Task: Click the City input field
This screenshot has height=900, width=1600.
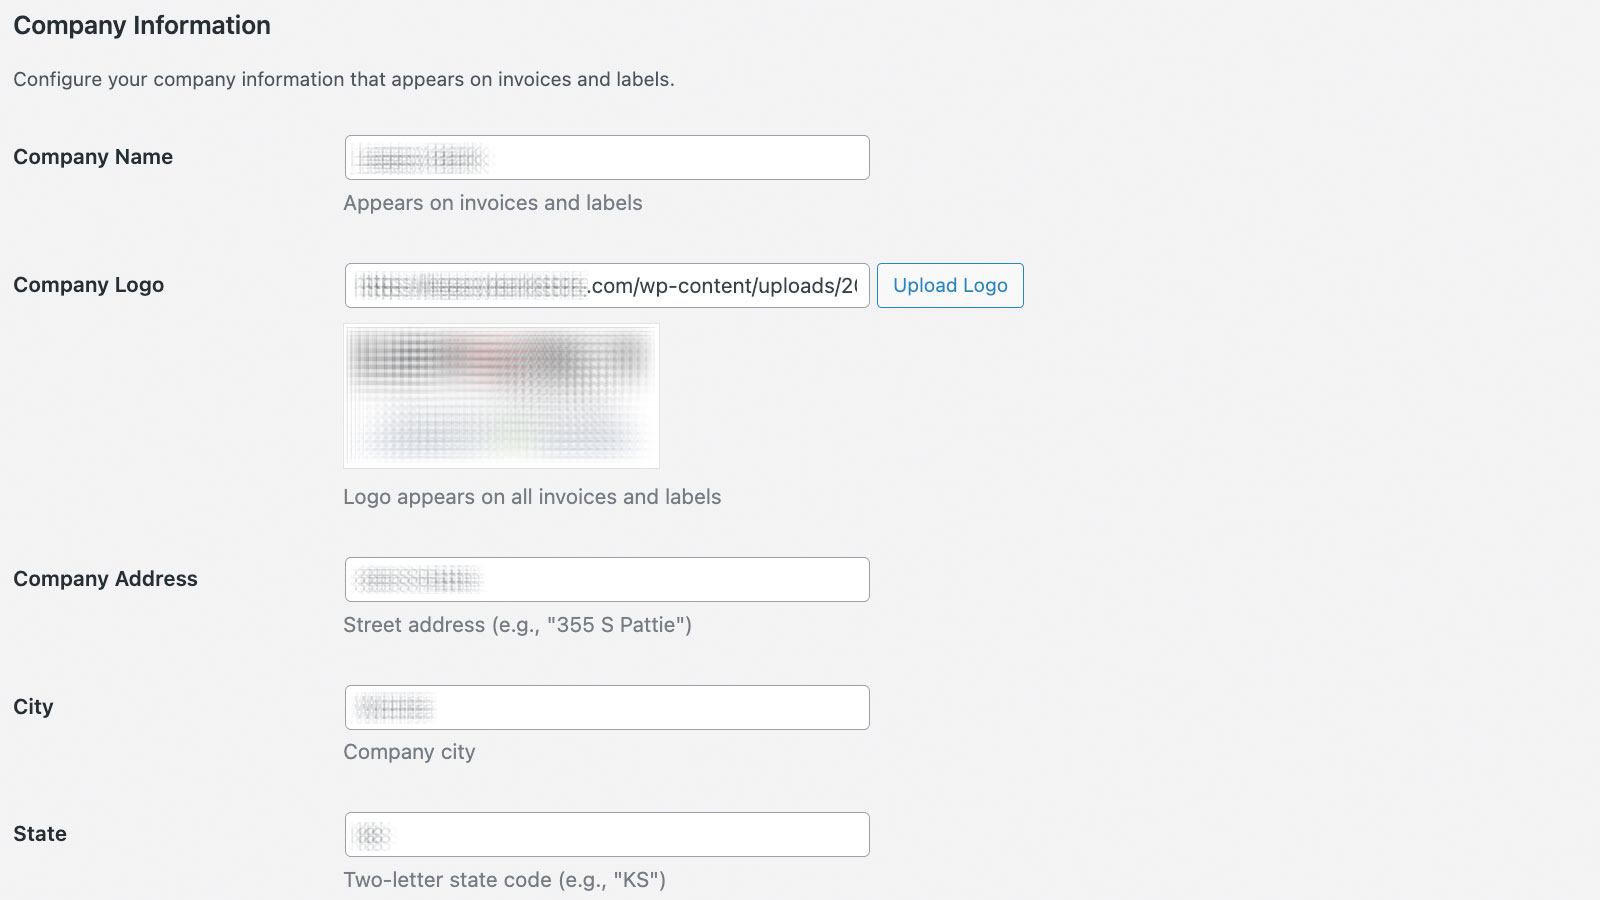Action: point(606,707)
